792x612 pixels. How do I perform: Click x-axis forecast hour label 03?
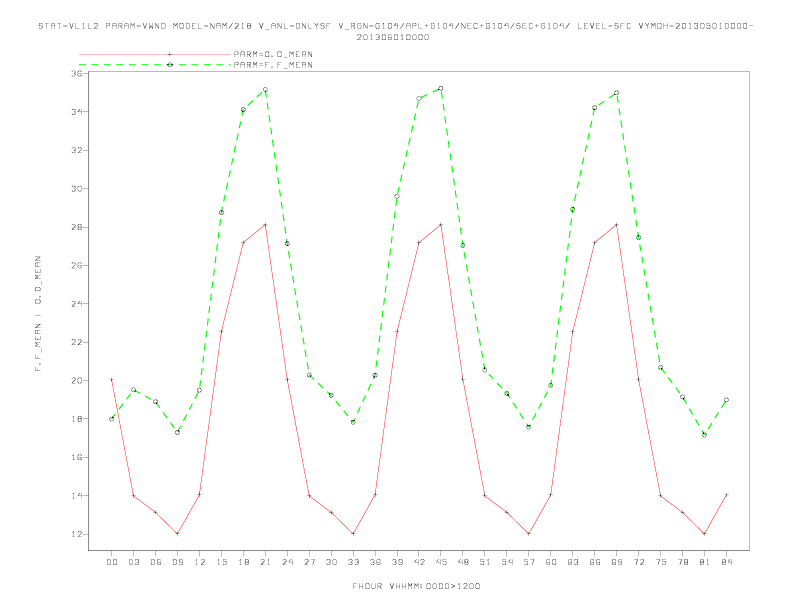[x=133, y=562]
